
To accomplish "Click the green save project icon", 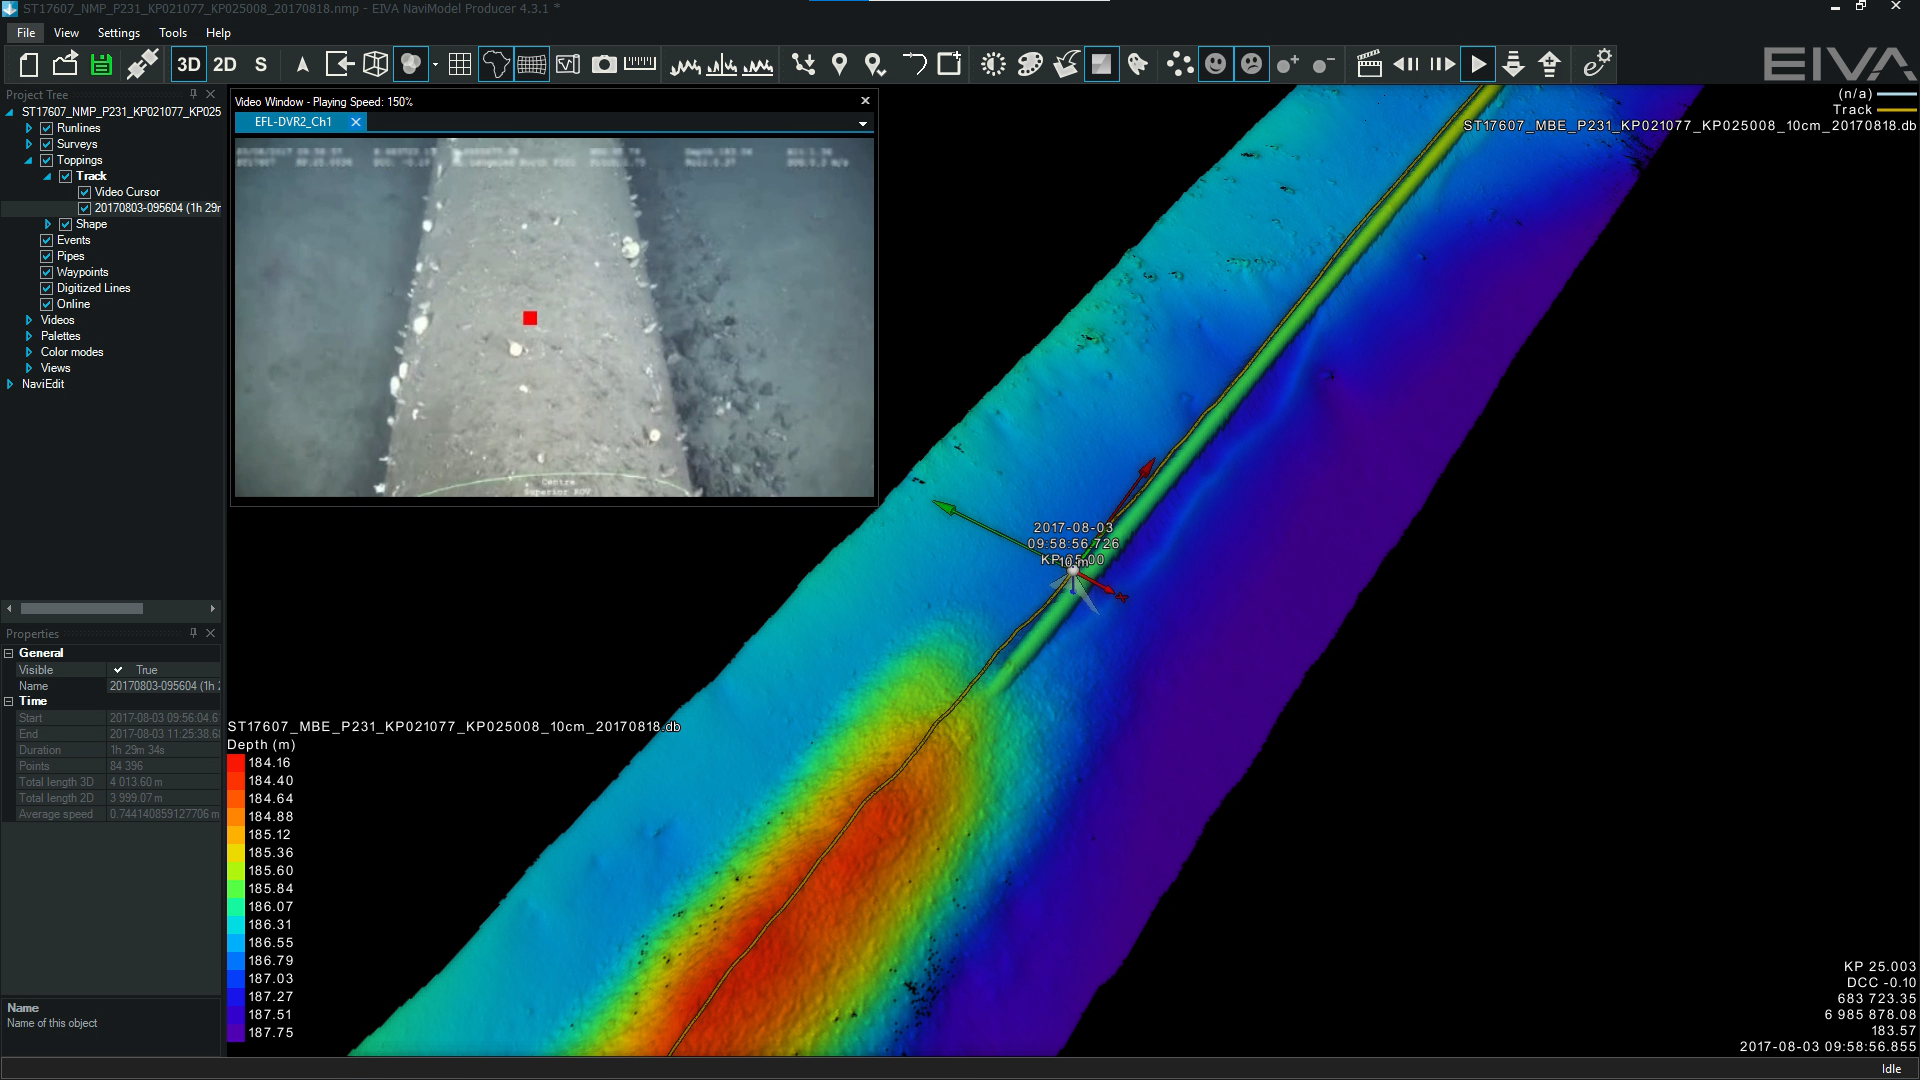I will pyautogui.click(x=101, y=65).
